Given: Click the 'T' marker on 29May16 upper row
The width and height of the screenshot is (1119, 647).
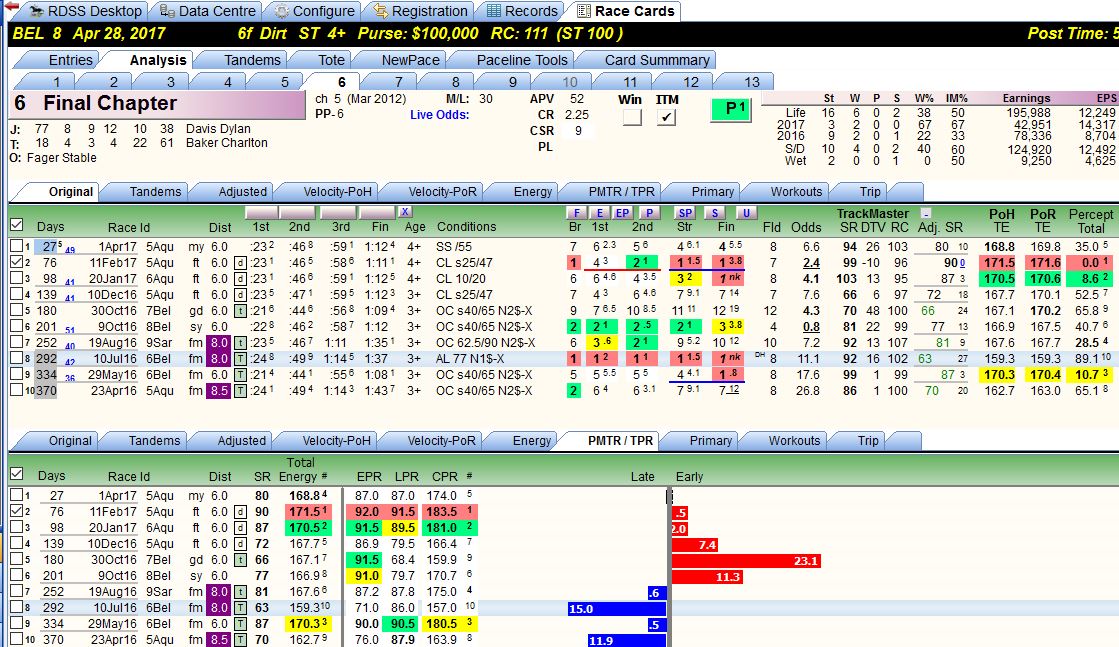Looking at the screenshot, I should point(240,375).
